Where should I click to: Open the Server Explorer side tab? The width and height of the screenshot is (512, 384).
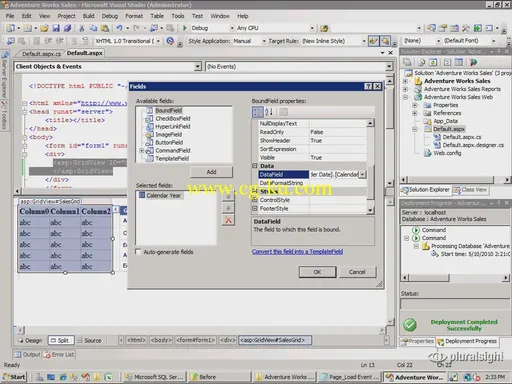click(4, 75)
